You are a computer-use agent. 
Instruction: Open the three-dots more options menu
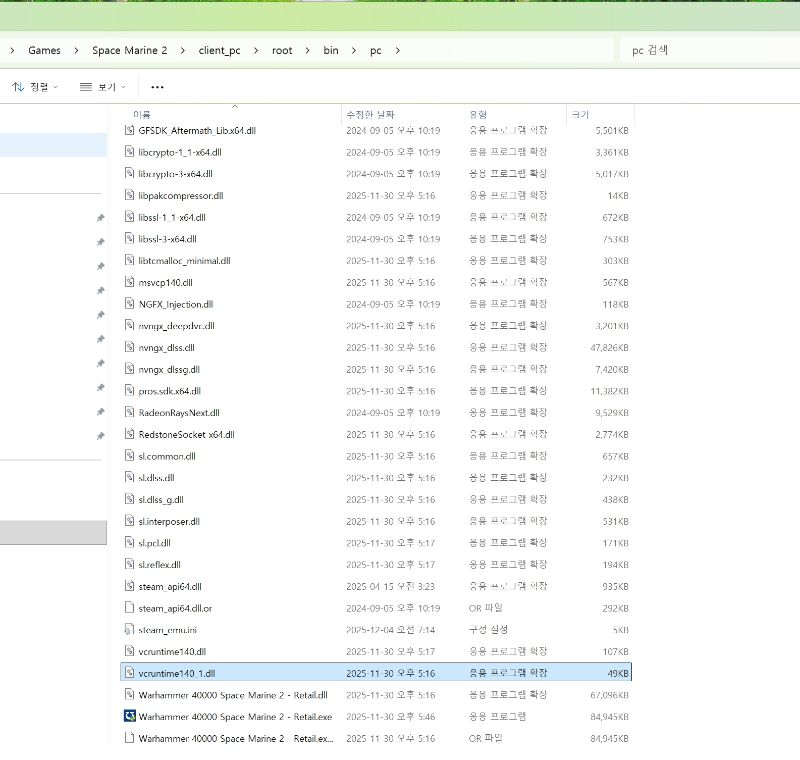click(x=157, y=87)
